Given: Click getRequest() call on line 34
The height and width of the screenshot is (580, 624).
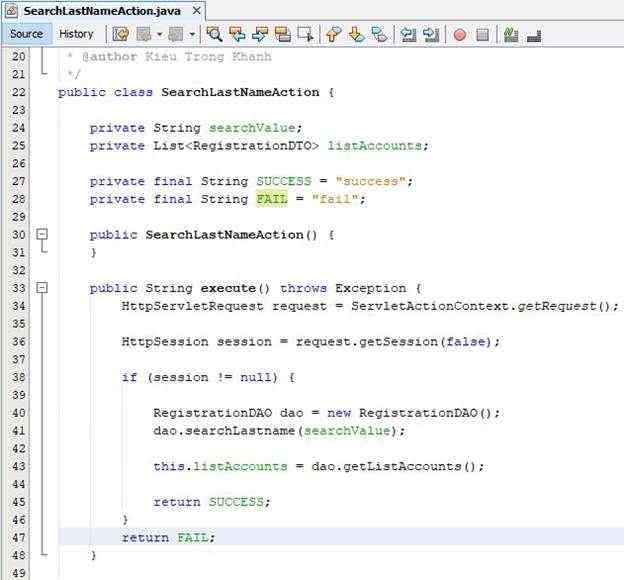Looking at the screenshot, I should click(x=564, y=306).
